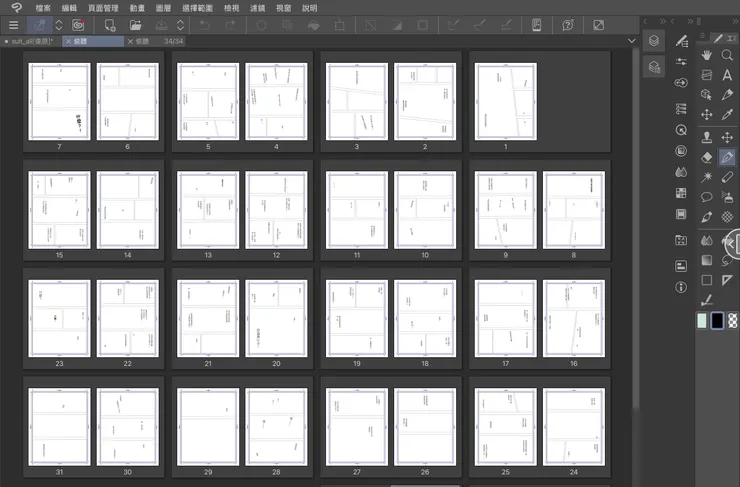Click stepper beside the Clip Studio open icon
The image size is (740, 487).
[59, 25]
